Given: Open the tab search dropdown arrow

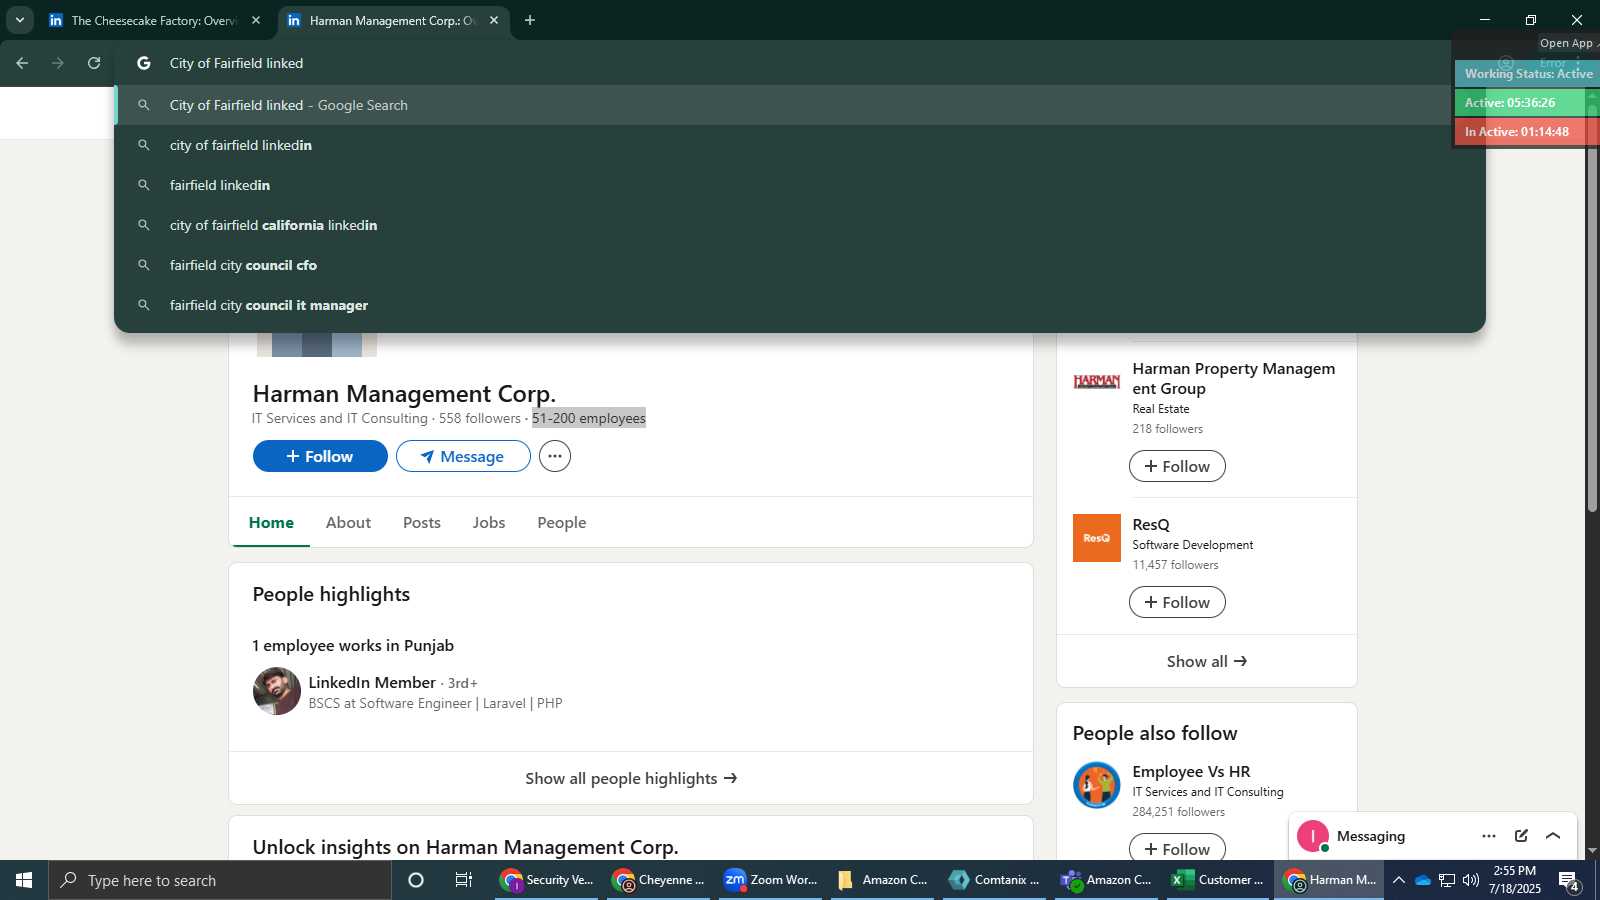Looking at the screenshot, I should [19, 20].
